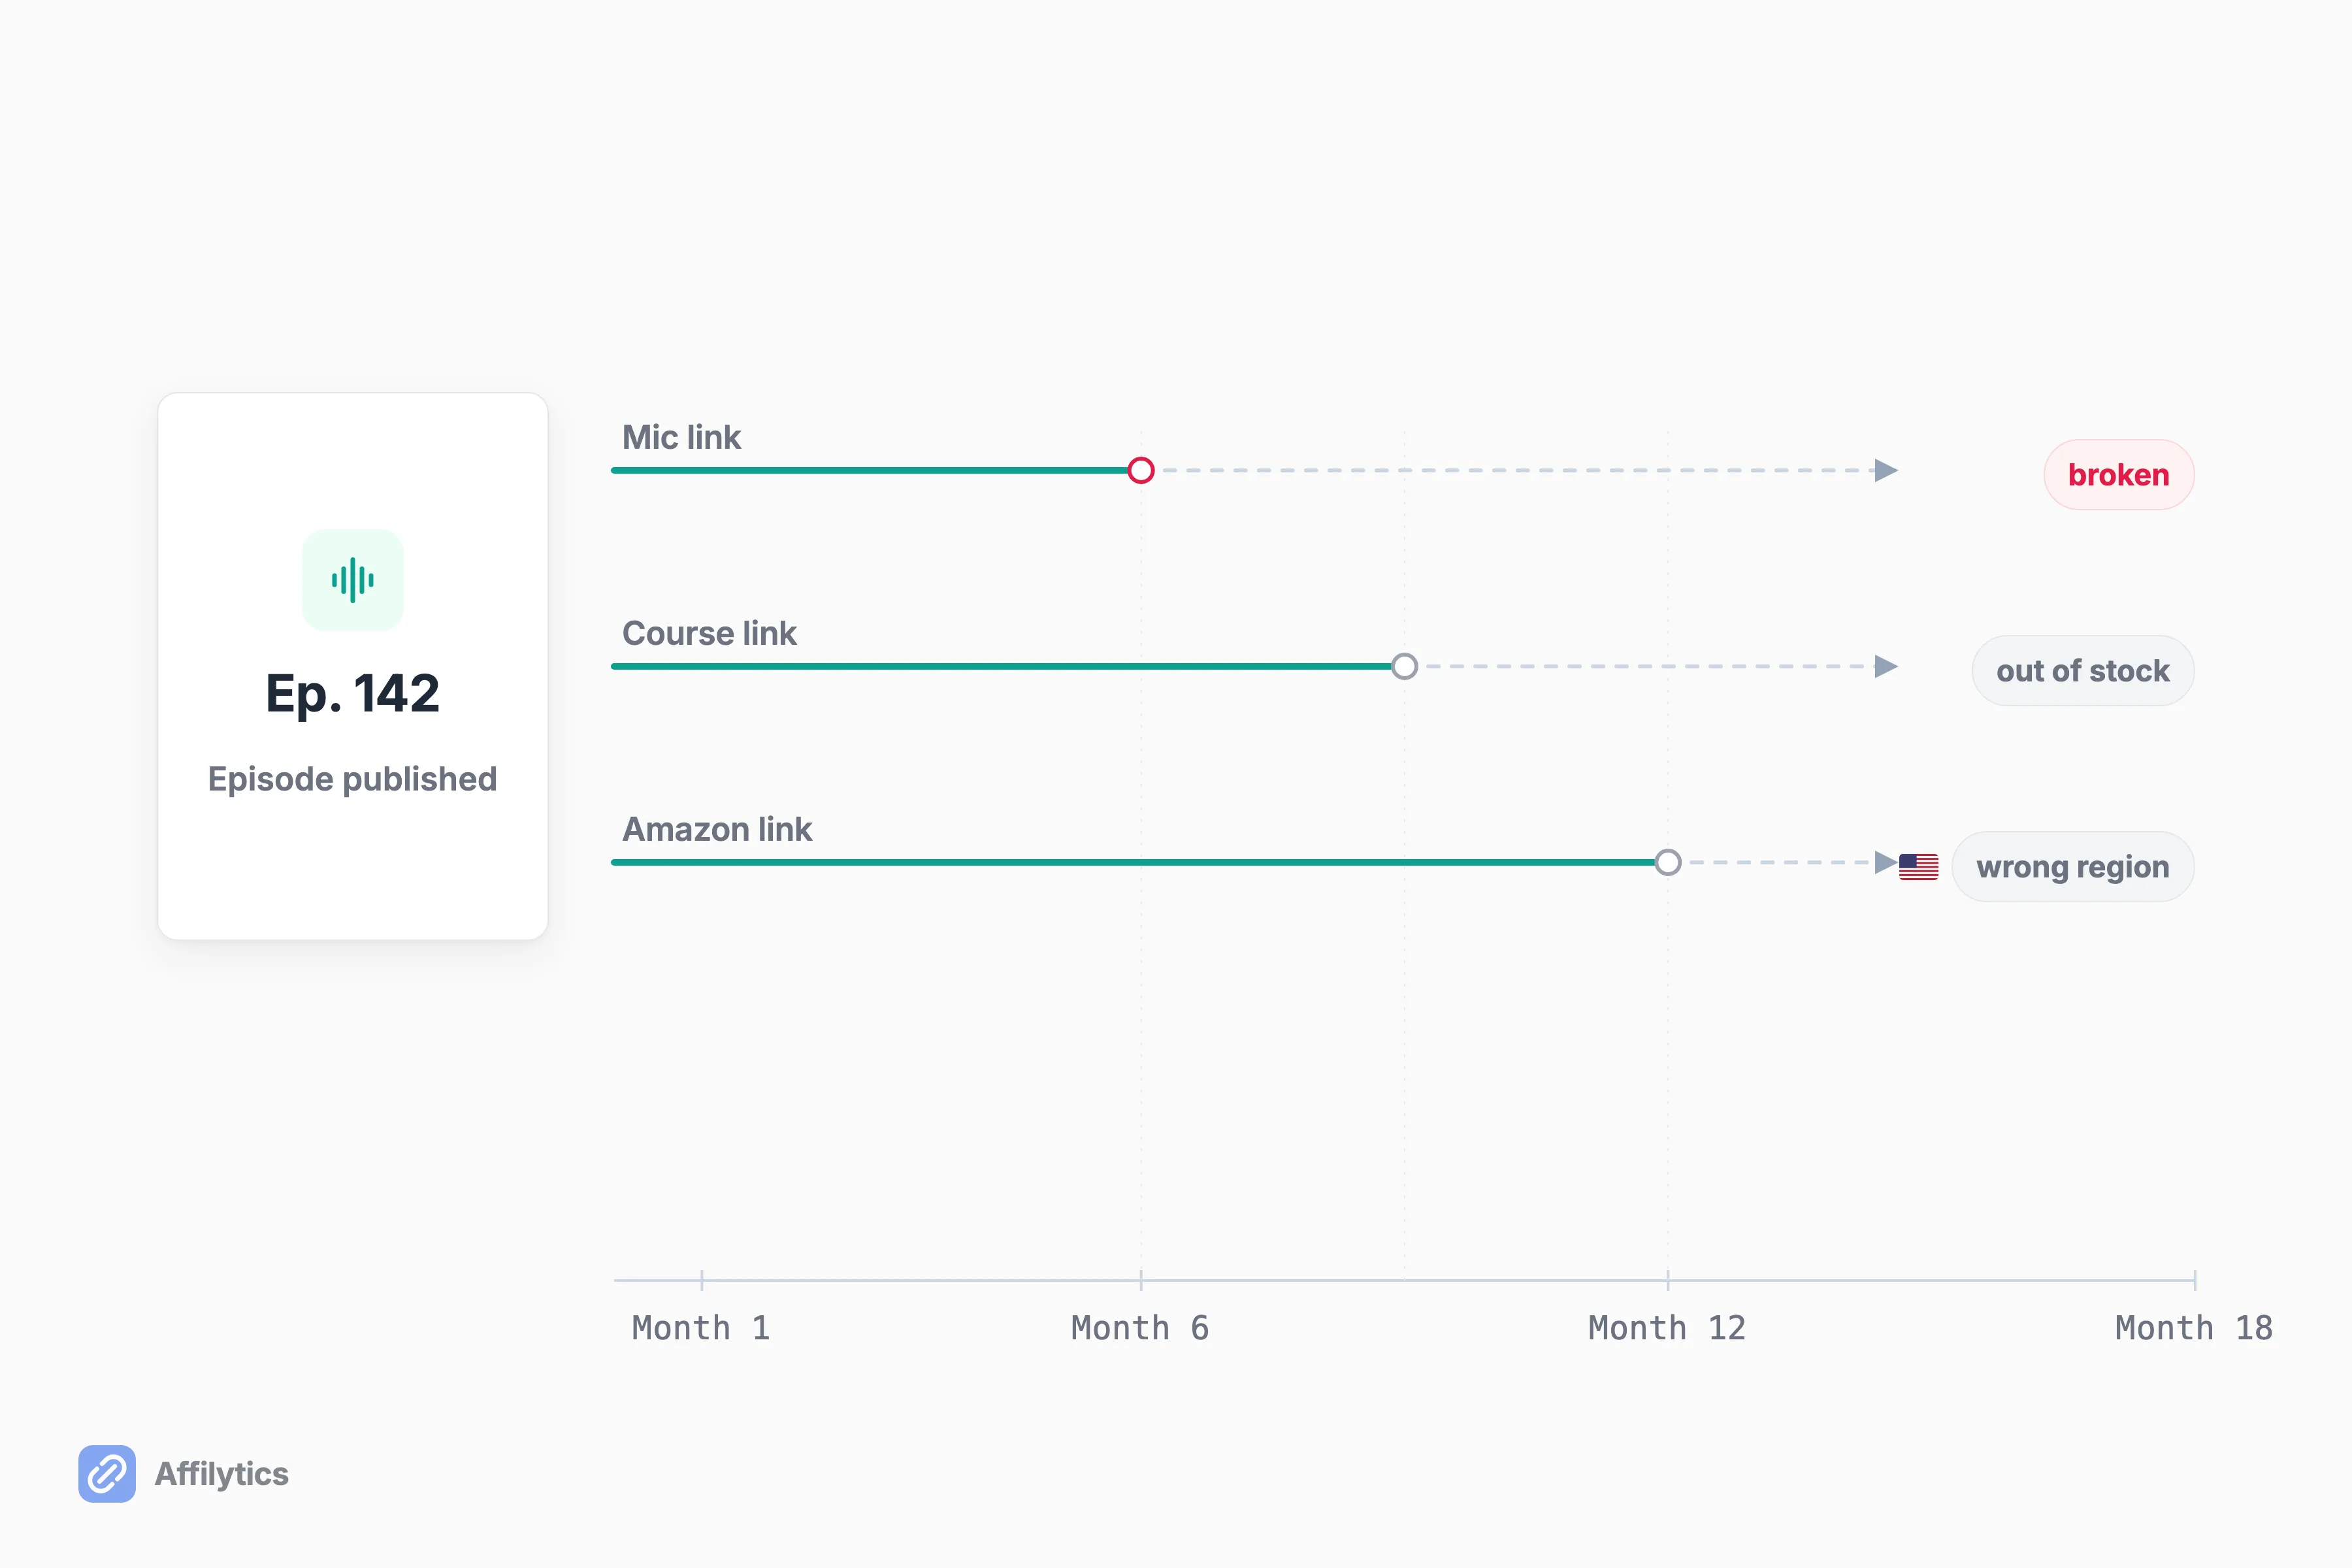Click the arrowhead ending Course link line
Screen dimensions: 2352x1568
pos(1886,666)
